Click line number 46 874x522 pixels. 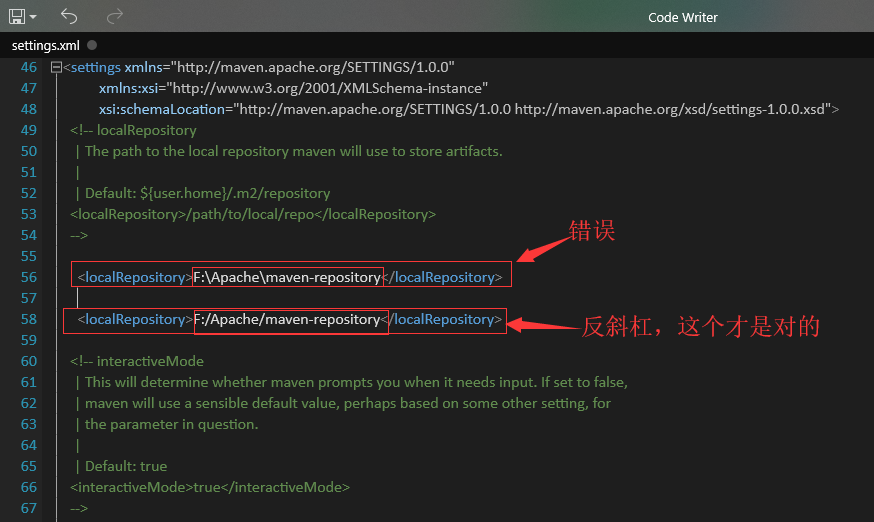(x=28, y=67)
